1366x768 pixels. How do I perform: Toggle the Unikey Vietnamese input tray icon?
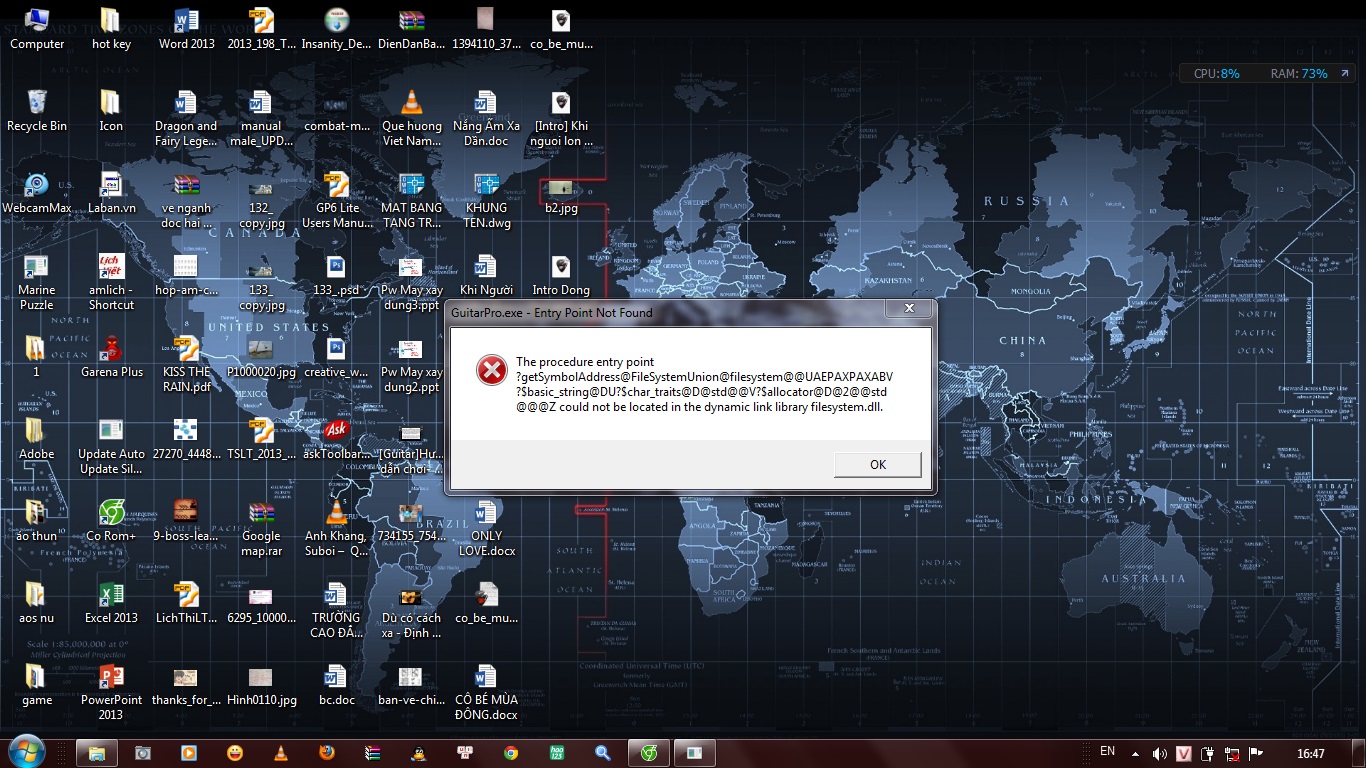tap(1184, 753)
